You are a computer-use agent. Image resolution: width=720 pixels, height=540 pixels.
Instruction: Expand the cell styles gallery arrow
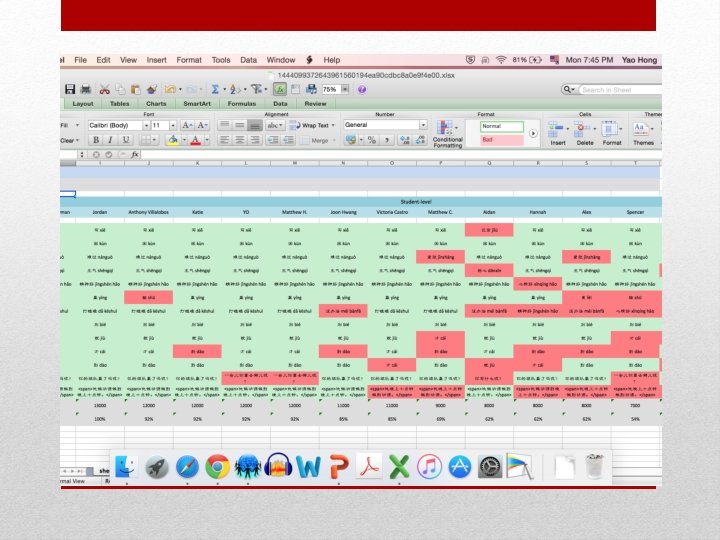click(x=533, y=134)
